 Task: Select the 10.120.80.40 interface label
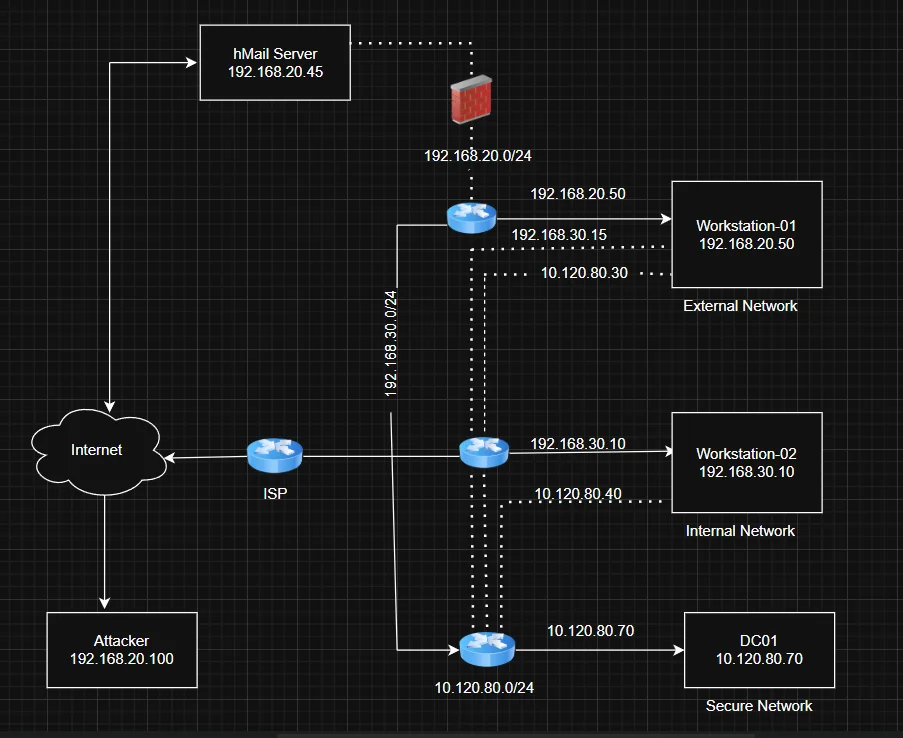pyautogui.click(x=578, y=493)
